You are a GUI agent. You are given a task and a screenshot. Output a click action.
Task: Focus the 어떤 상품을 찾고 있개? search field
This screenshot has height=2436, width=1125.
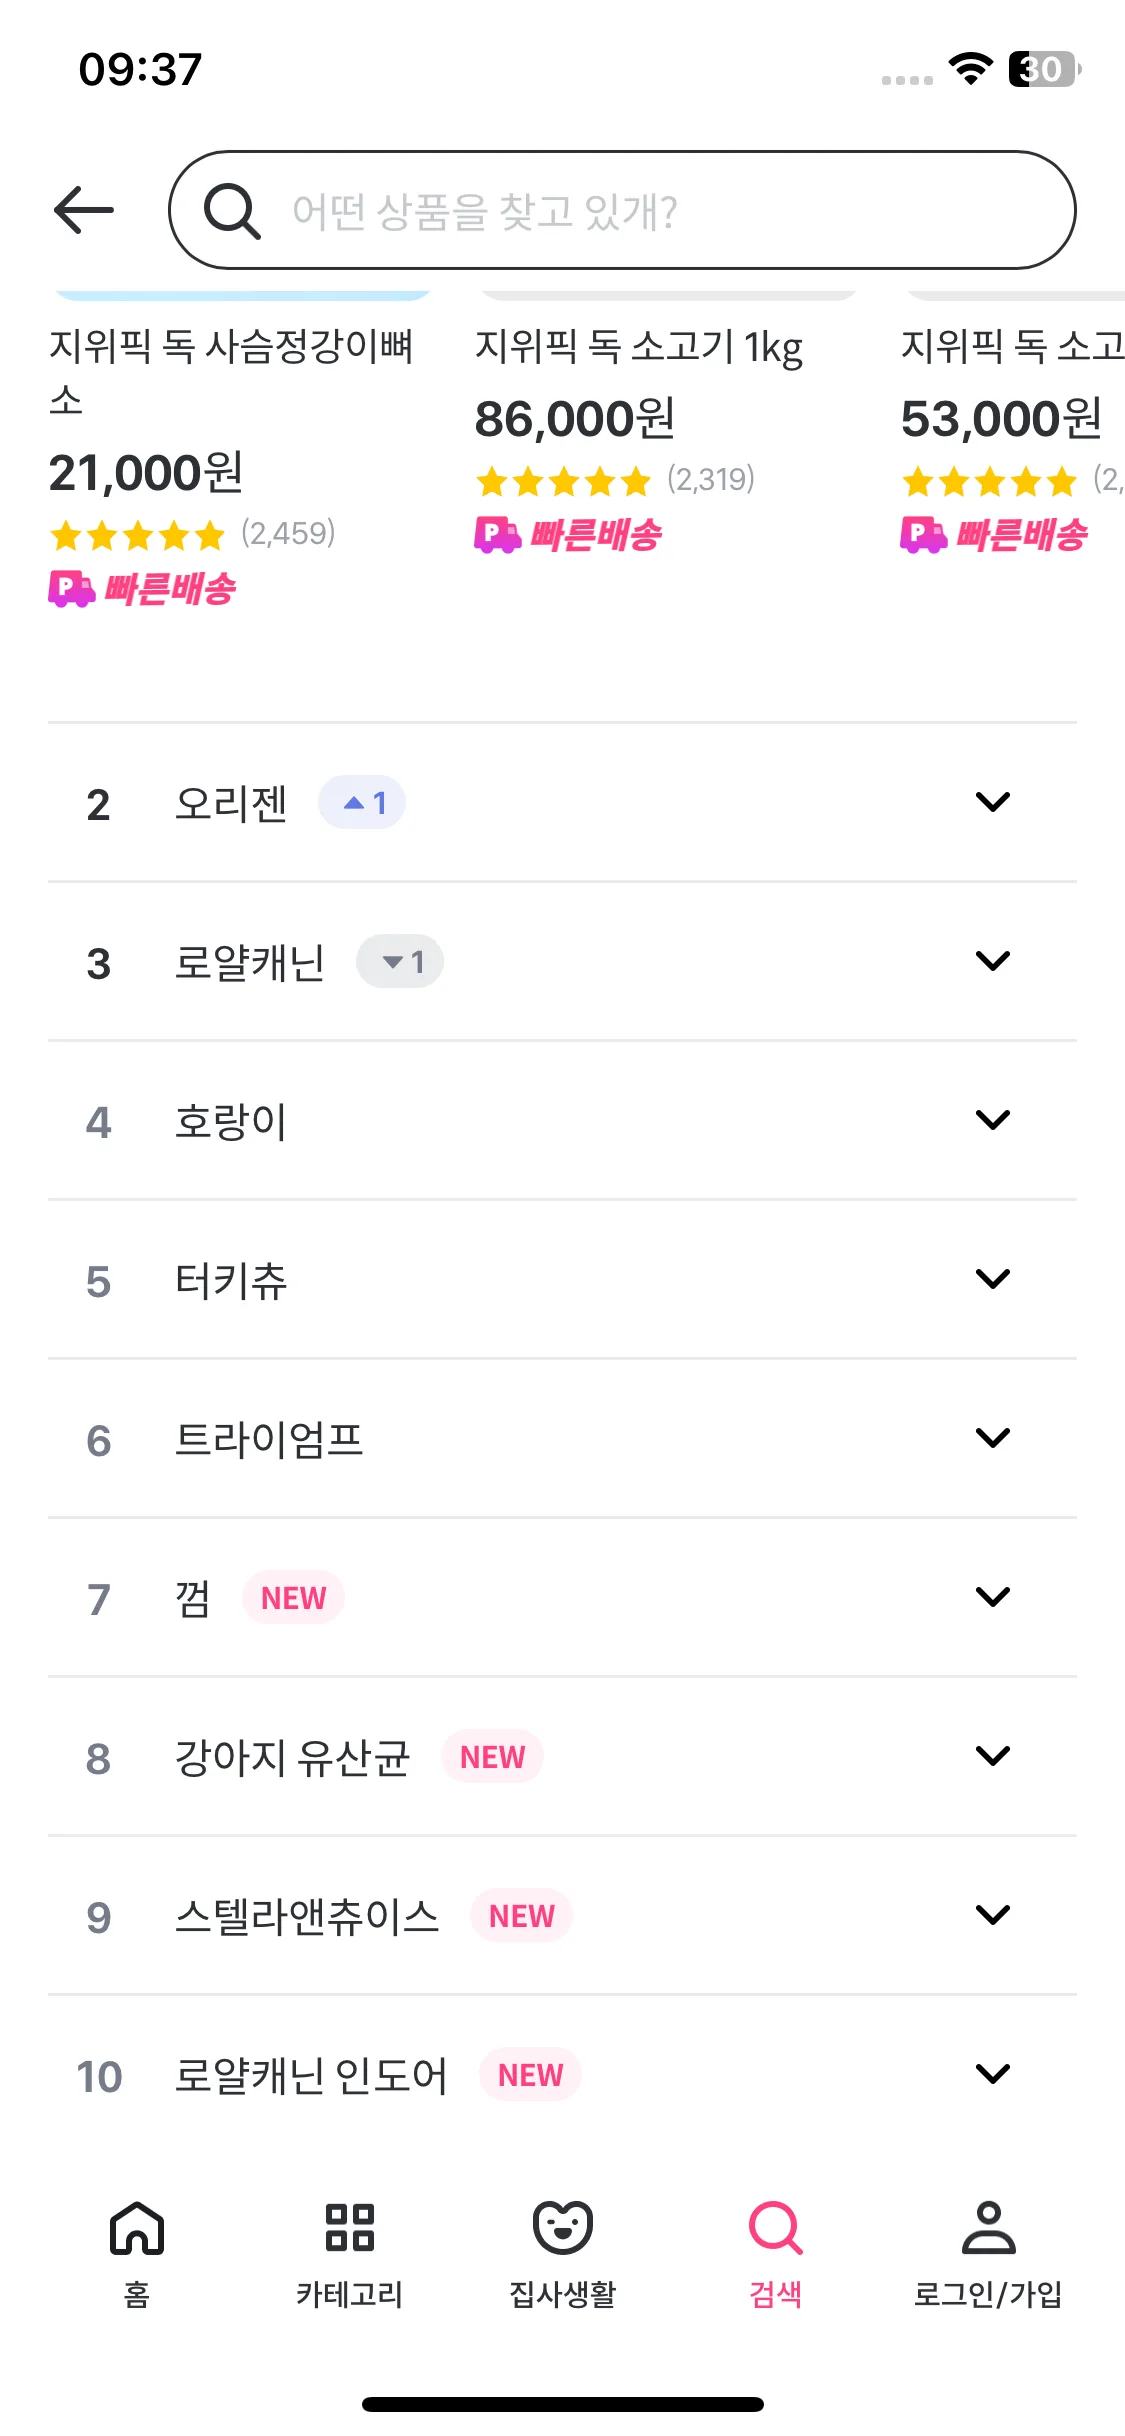(x=622, y=210)
